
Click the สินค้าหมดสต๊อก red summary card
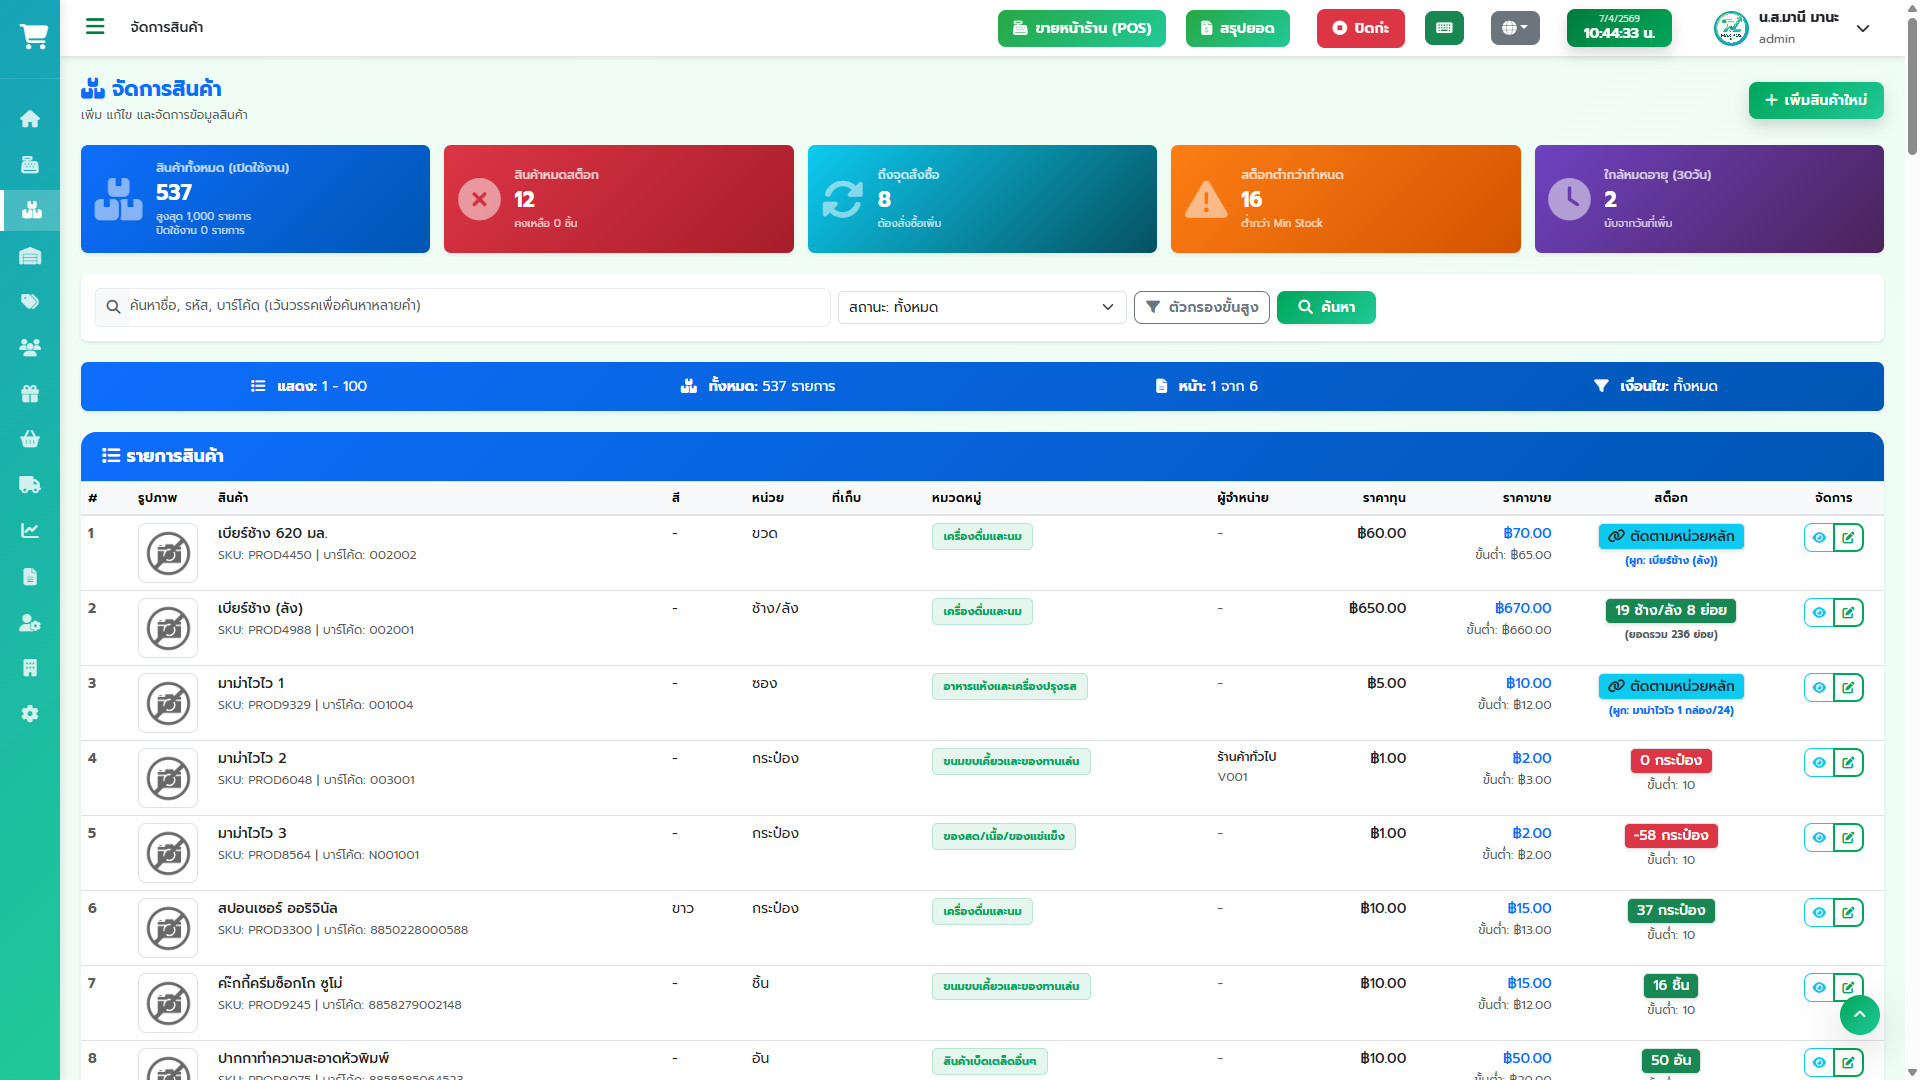point(618,199)
